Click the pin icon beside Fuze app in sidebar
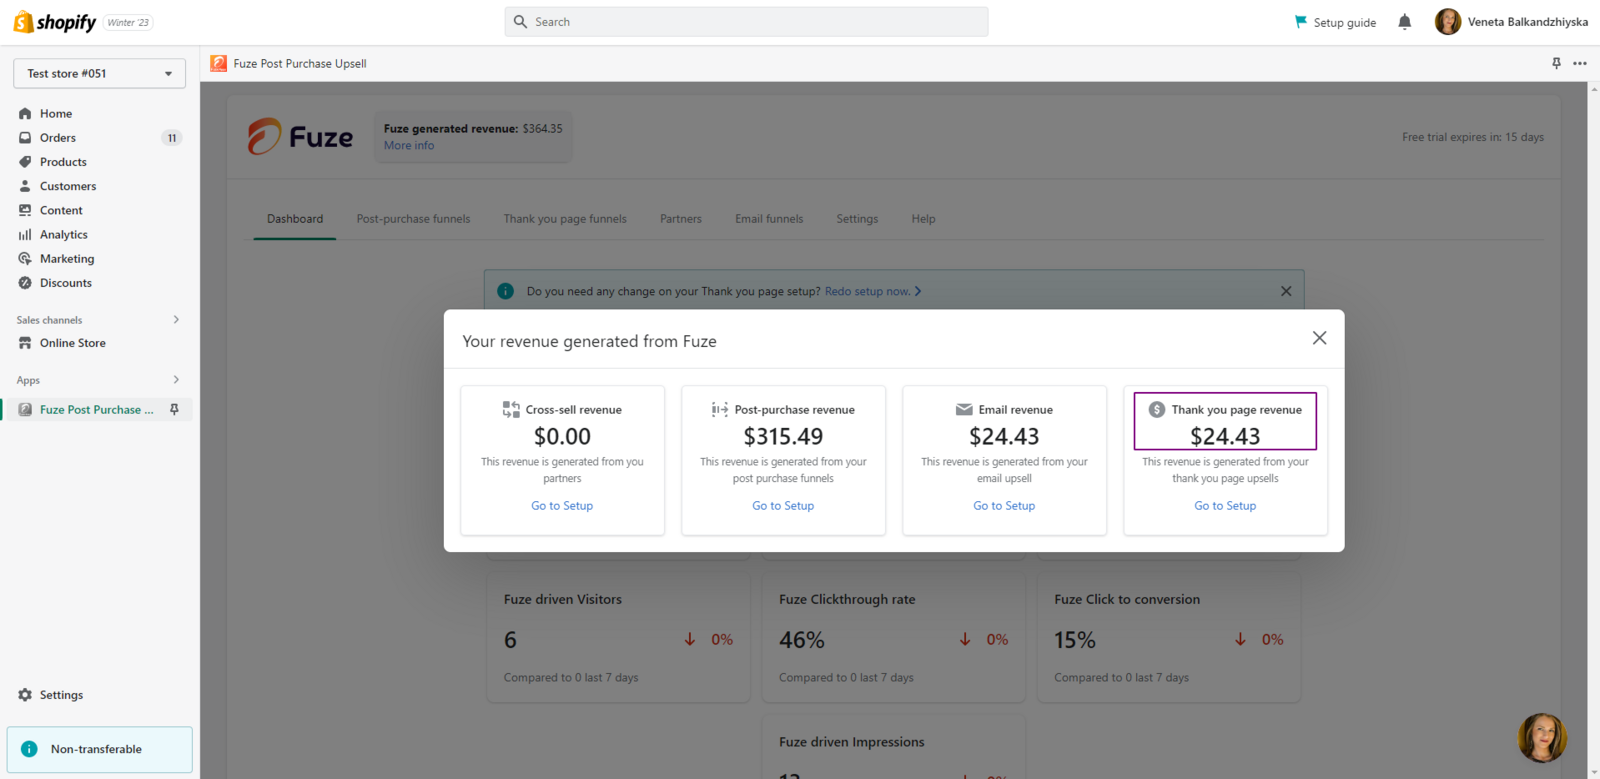 click(174, 410)
